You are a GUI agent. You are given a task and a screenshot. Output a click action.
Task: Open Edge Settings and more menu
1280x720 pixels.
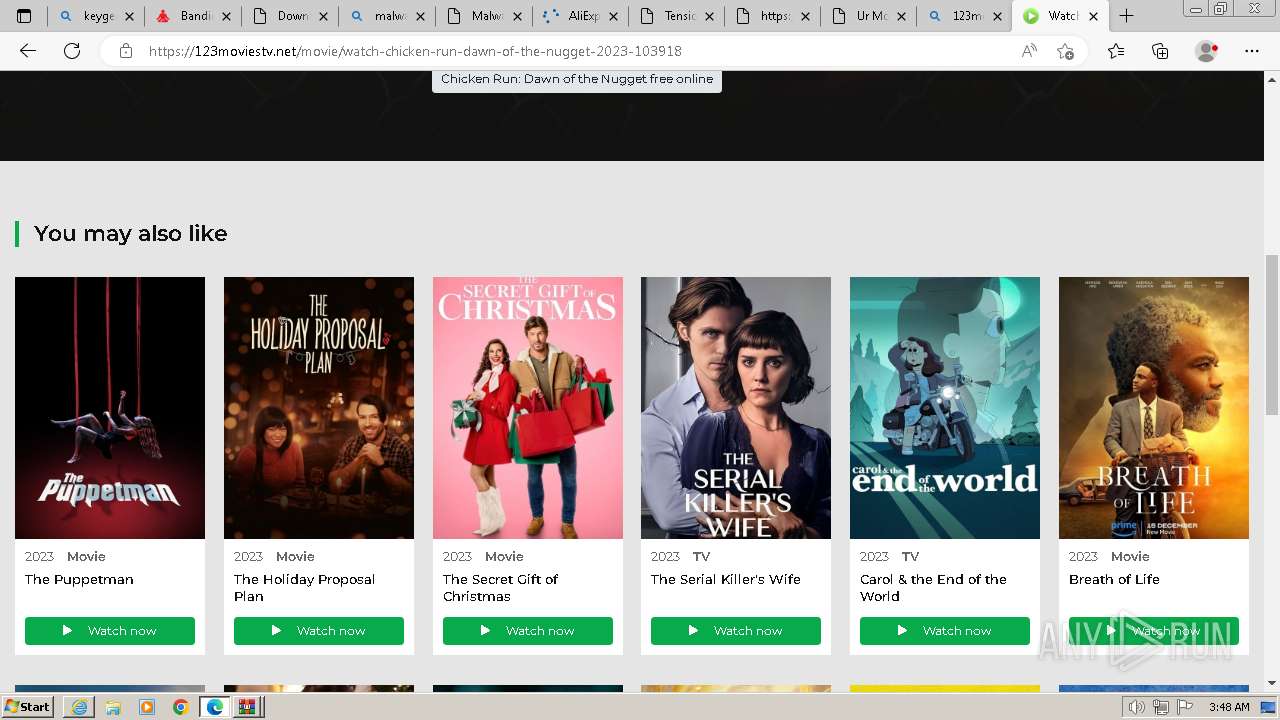coord(1252,51)
